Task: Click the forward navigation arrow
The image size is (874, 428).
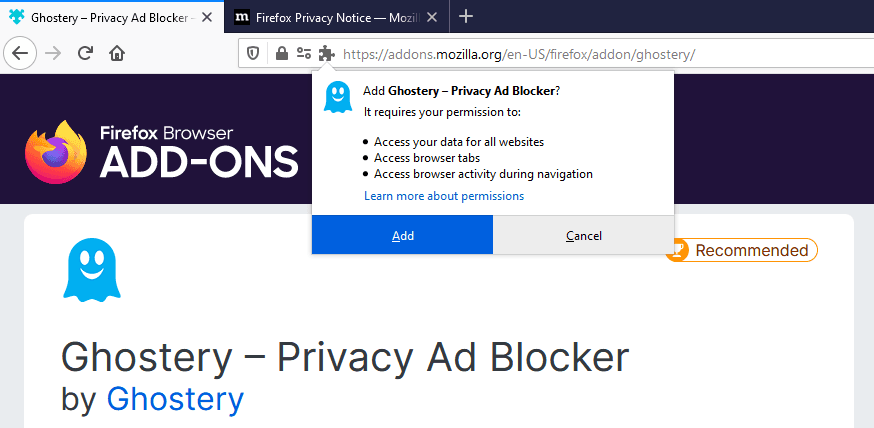Action: pyautogui.click(x=53, y=53)
